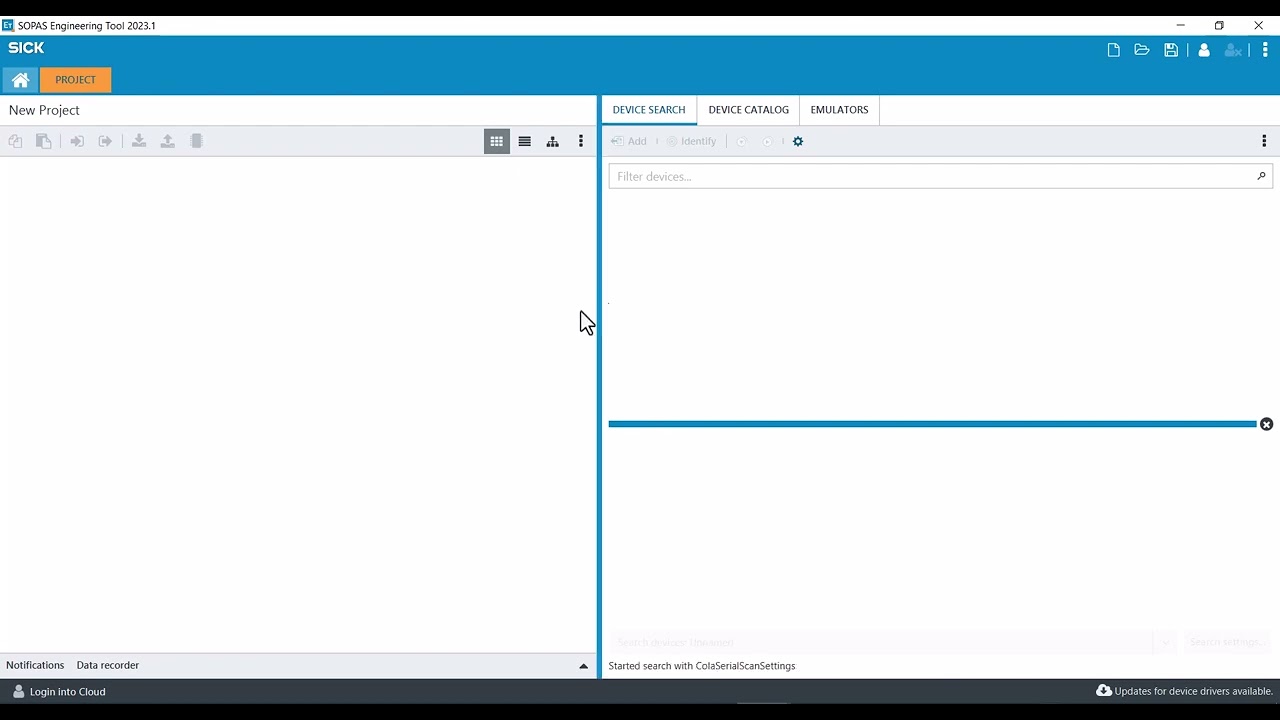Click the device logout arrow icon

105,141
